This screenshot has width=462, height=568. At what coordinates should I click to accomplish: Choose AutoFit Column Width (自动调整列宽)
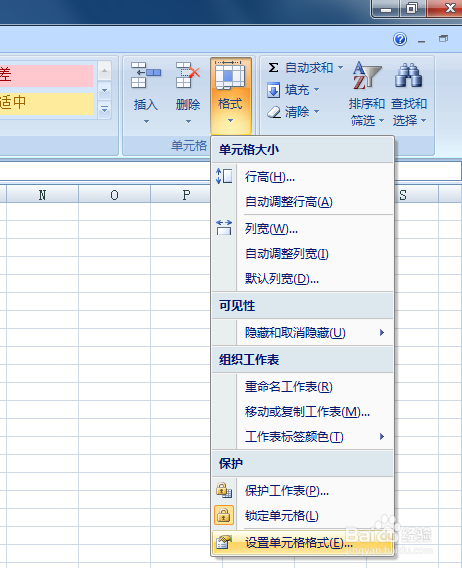303,254
